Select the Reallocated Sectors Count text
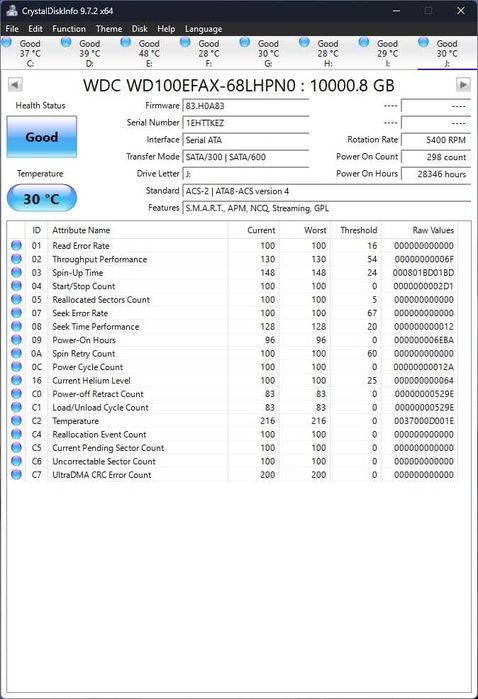 click(x=101, y=300)
